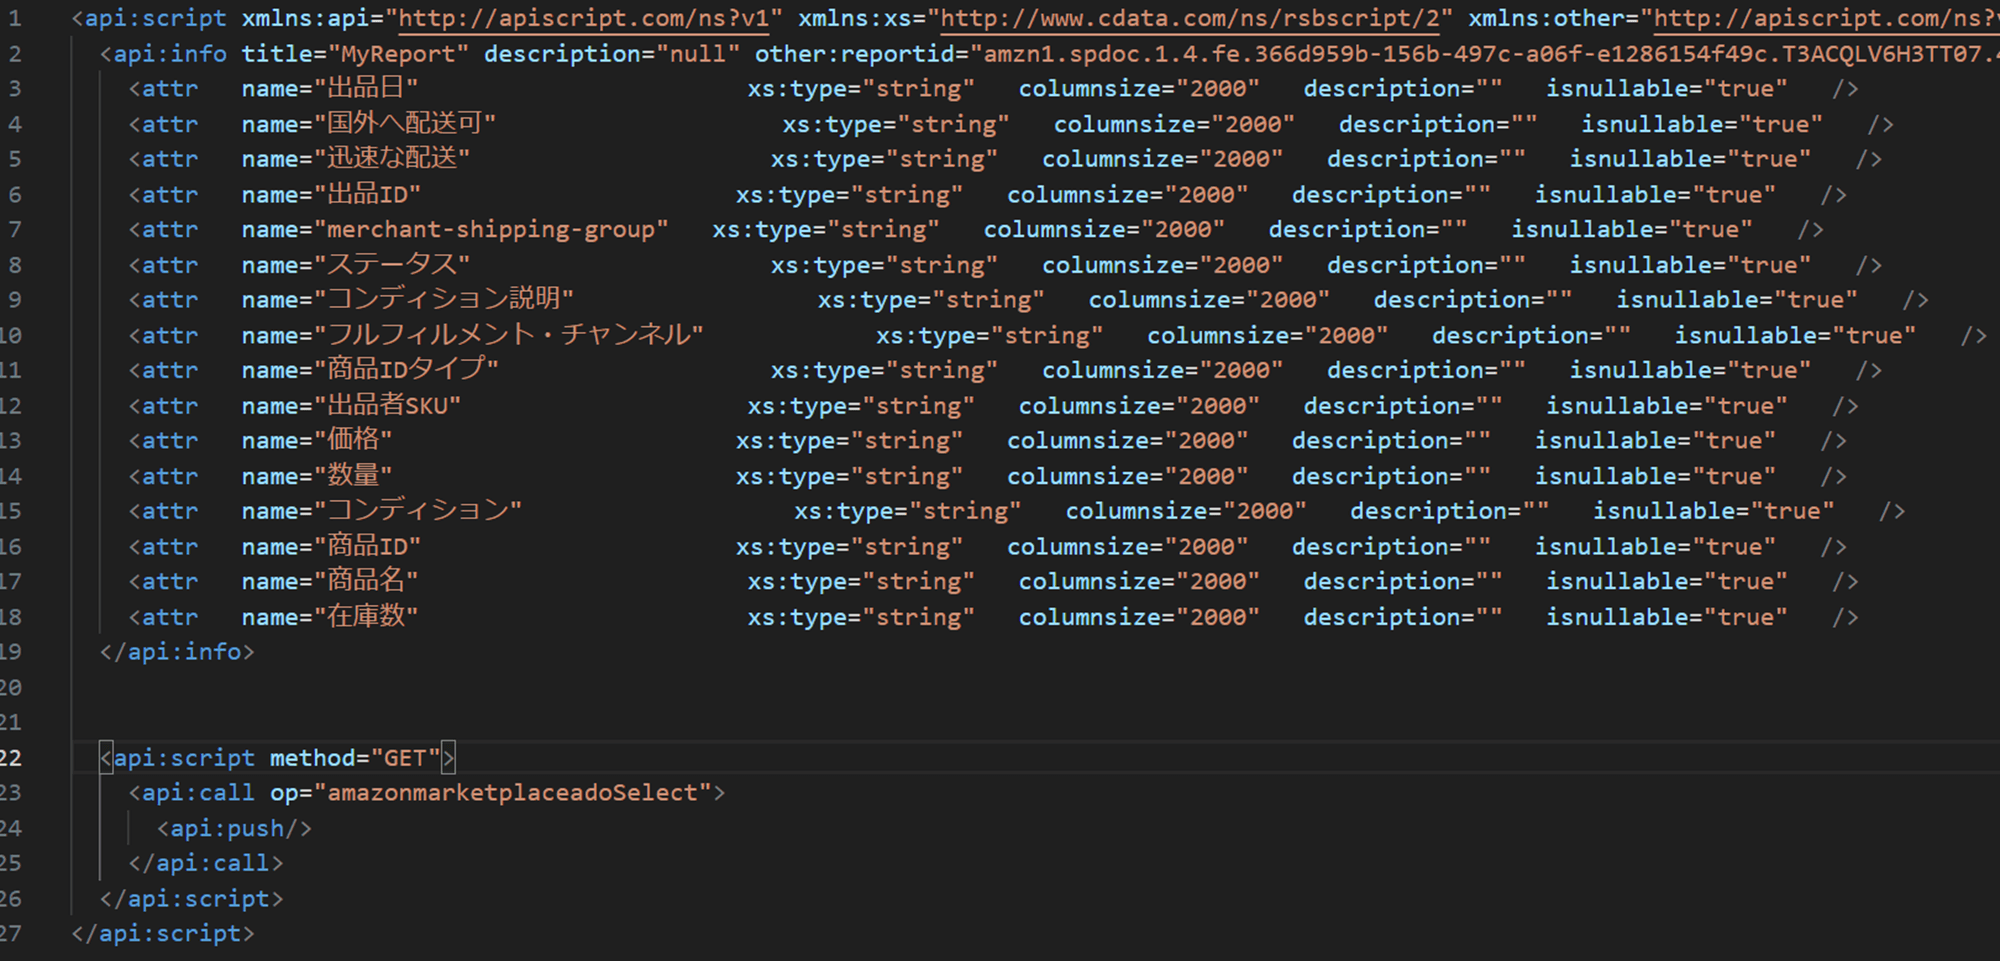
Task: Click attribute name "フルフィルメント・チャンネル"
Action: [509, 335]
